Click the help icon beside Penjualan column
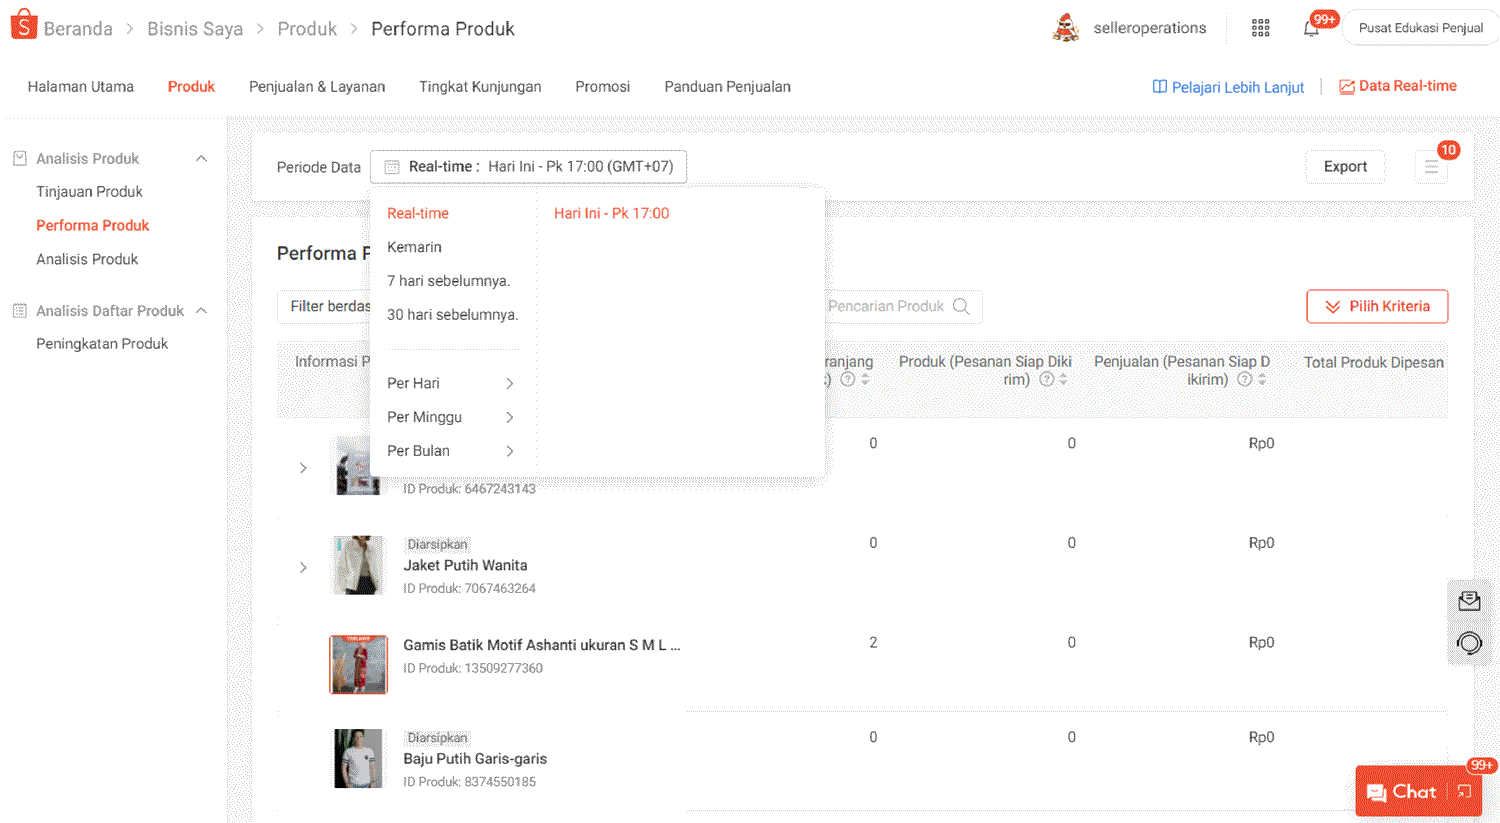1500x823 pixels. pyautogui.click(x=1245, y=379)
